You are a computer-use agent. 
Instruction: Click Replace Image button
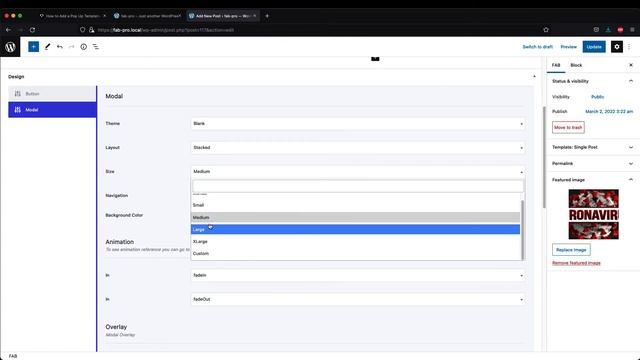coord(571,250)
